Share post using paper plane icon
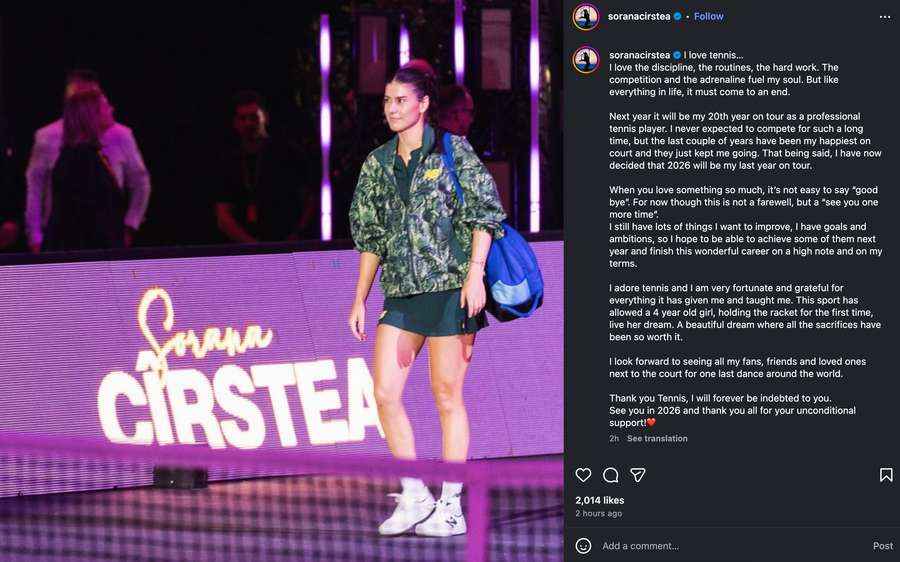Screen dimensions: 900x562 click(x=638, y=475)
